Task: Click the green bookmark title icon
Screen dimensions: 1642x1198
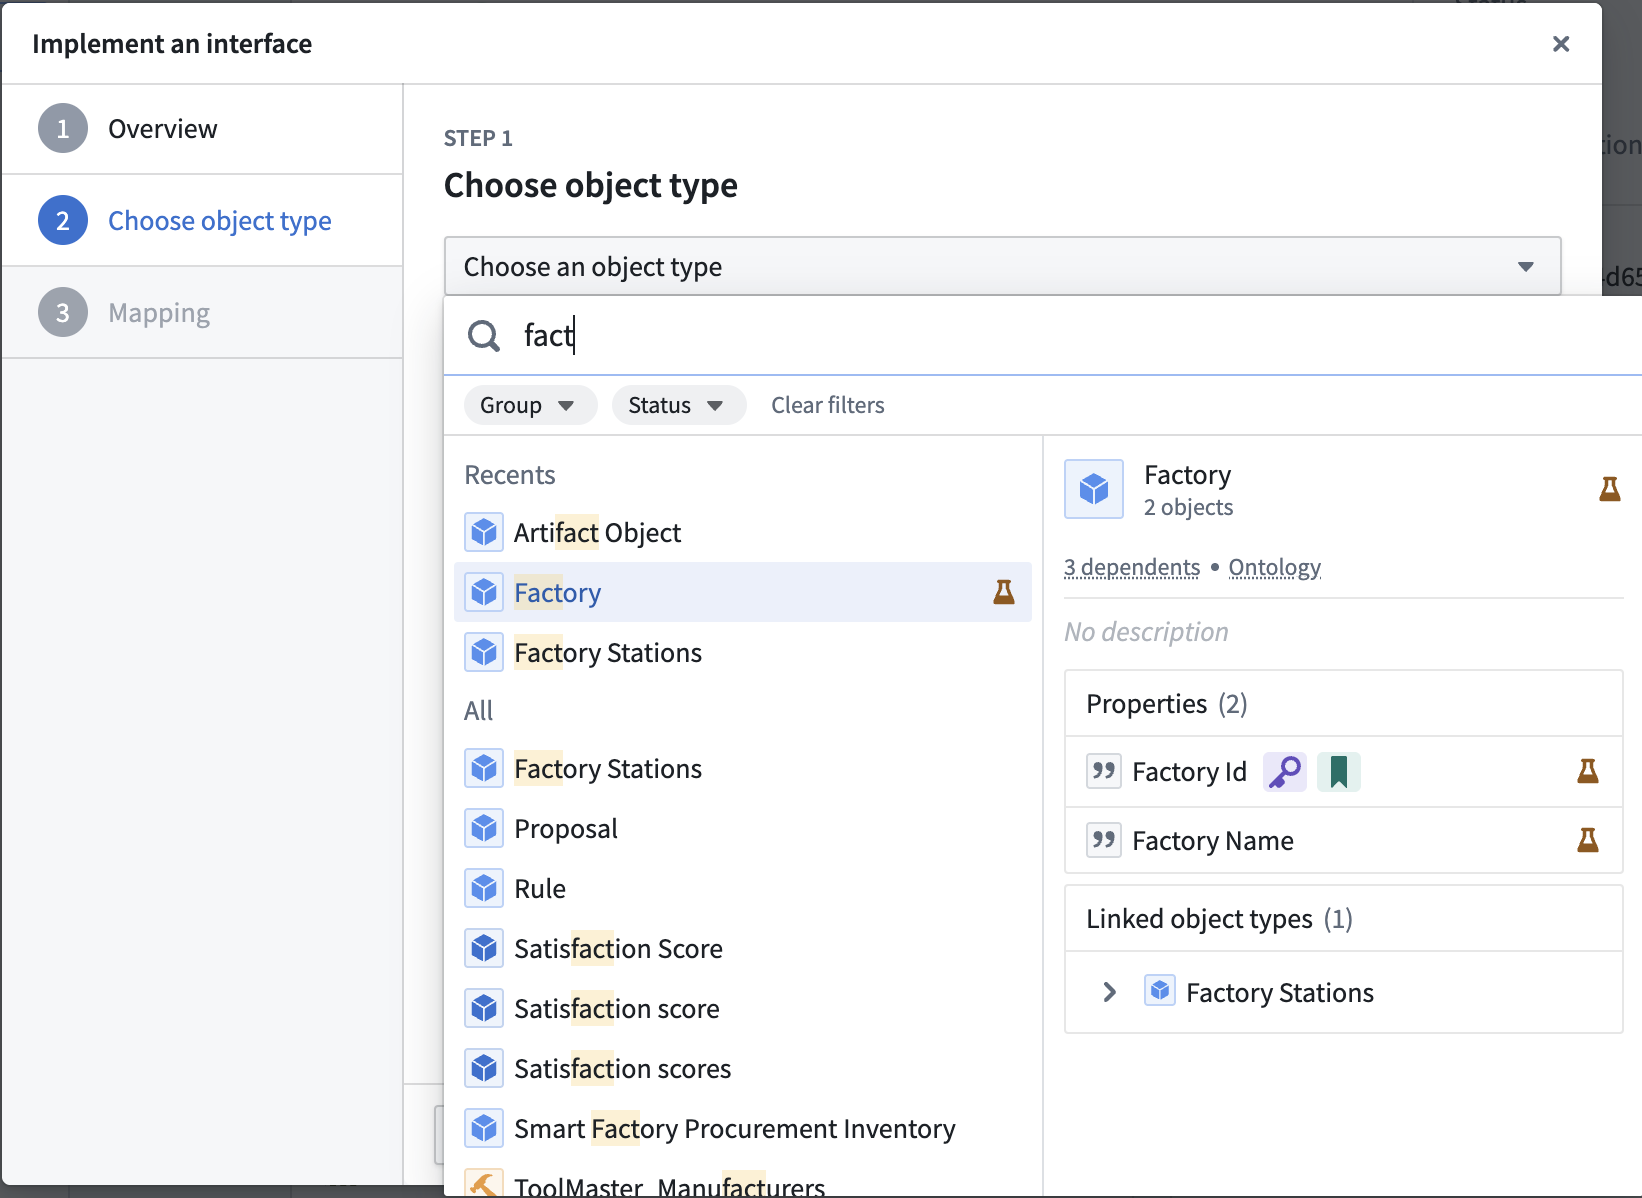Action: 1338,772
